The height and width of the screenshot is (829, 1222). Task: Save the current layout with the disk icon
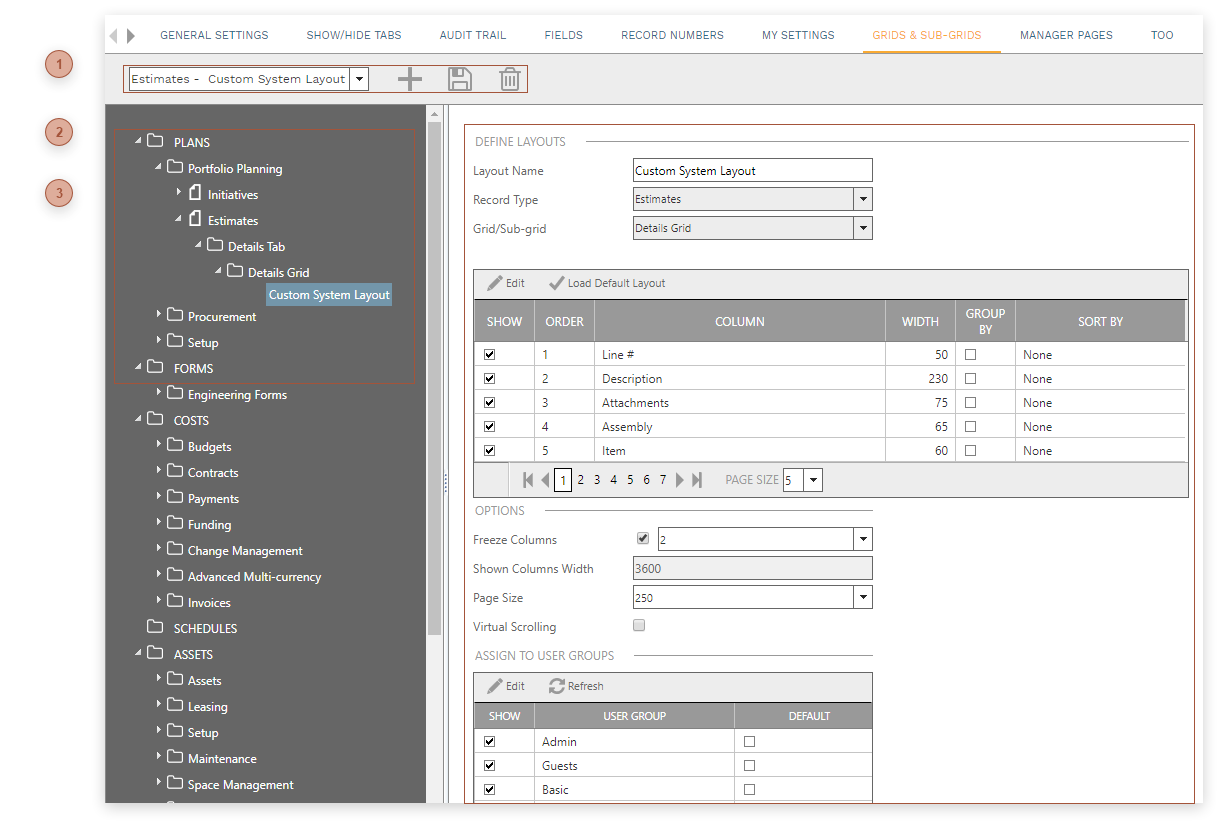(x=460, y=78)
